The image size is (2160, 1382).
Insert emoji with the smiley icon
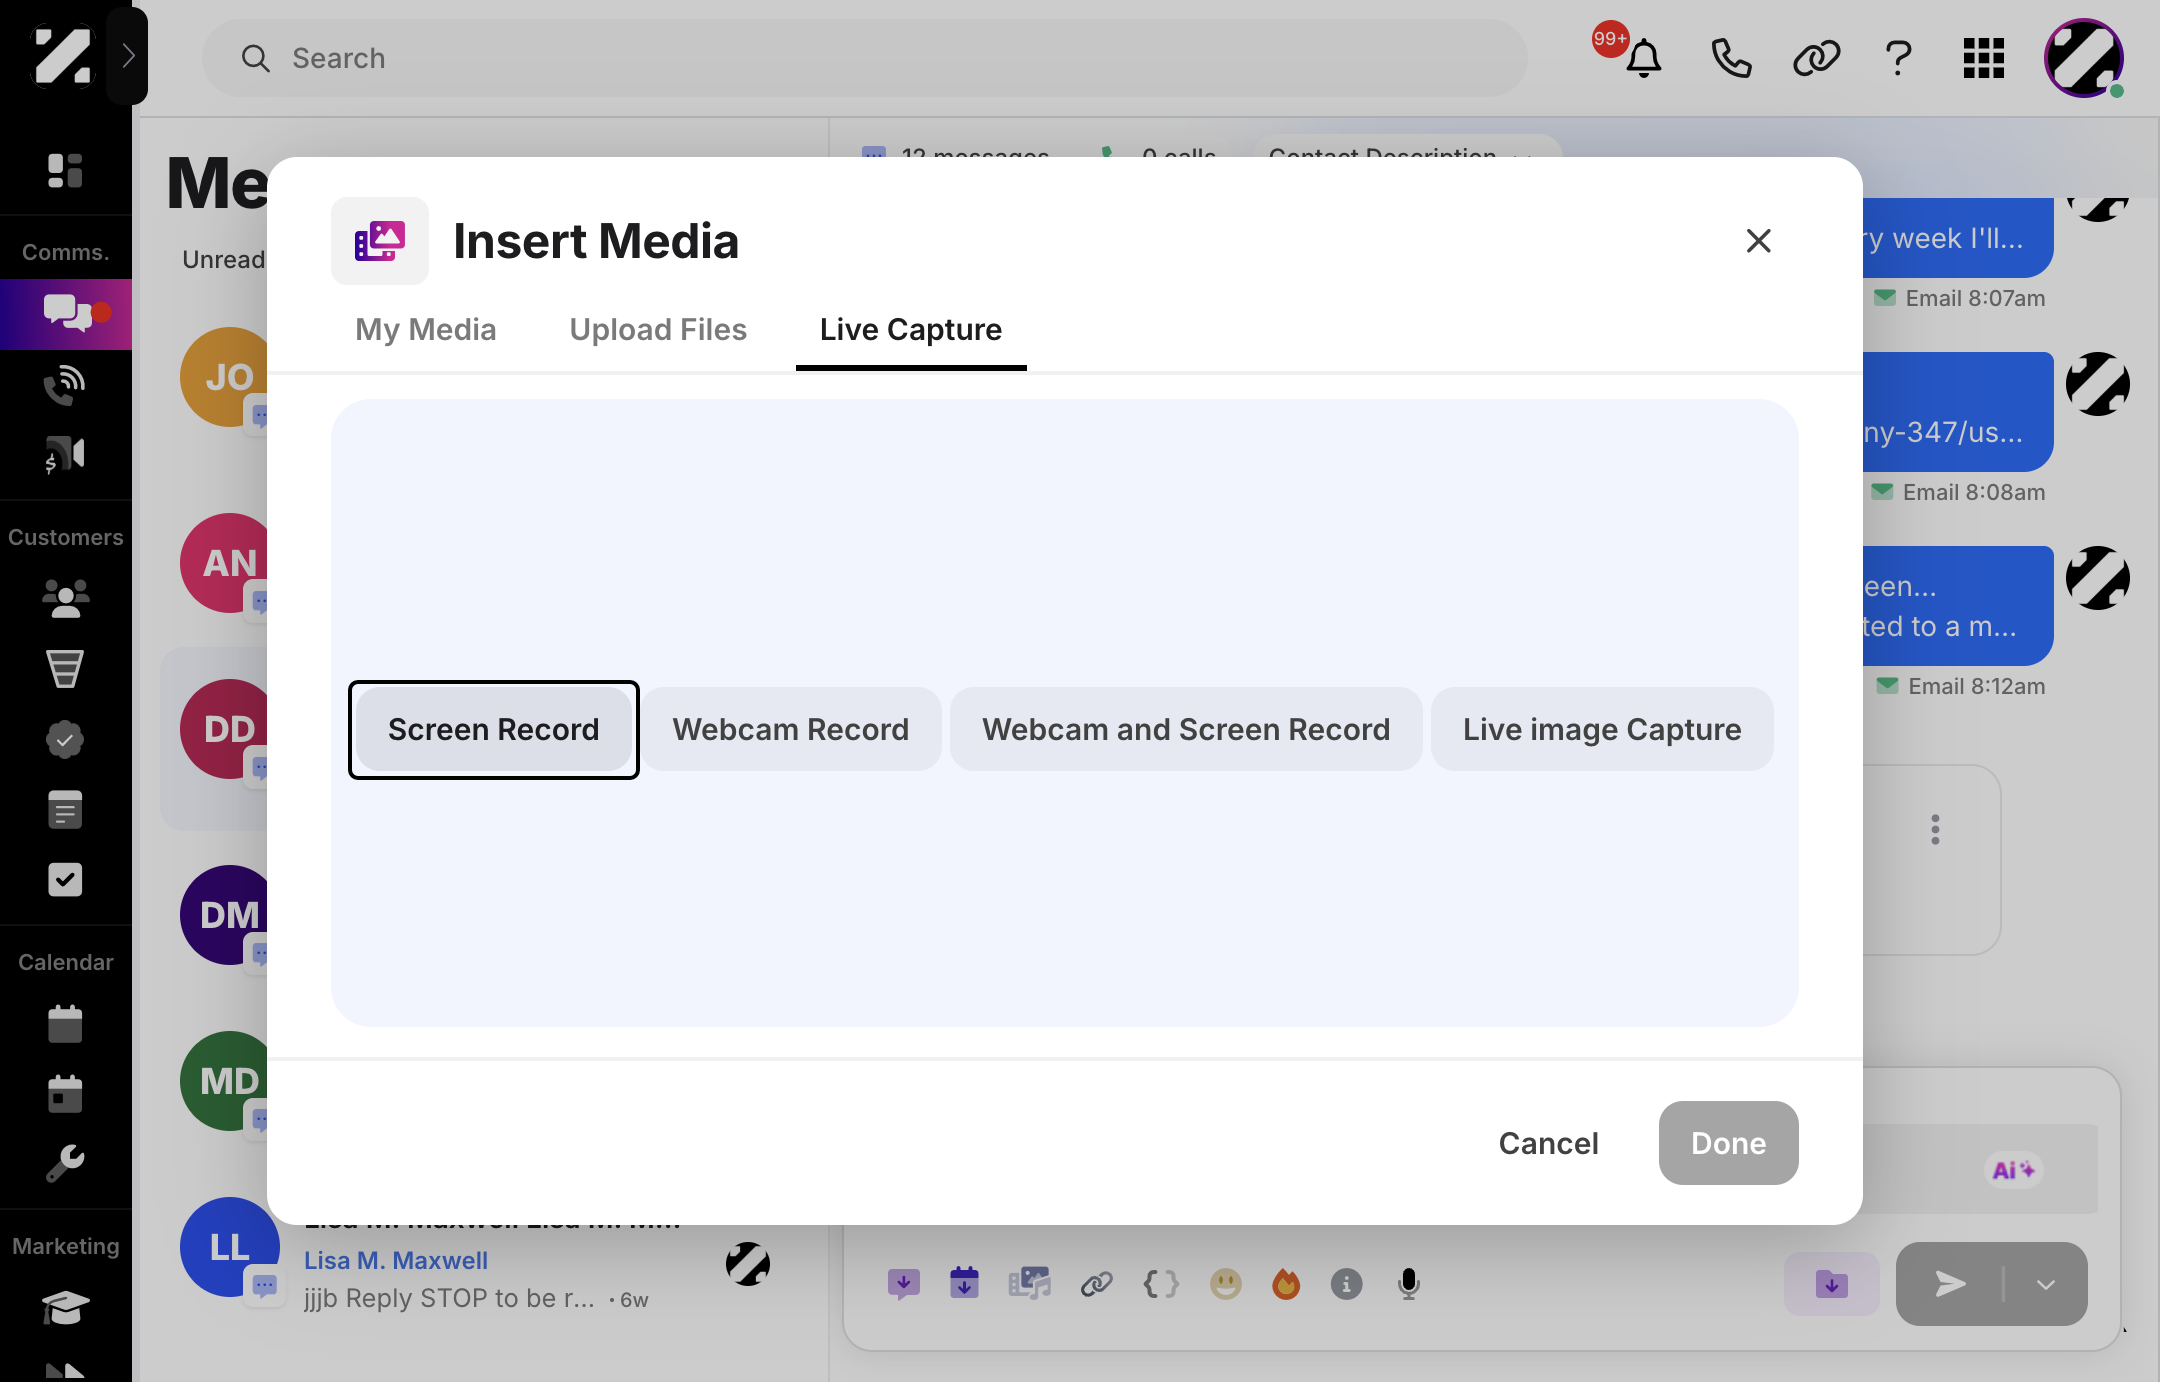click(1225, 1284)
